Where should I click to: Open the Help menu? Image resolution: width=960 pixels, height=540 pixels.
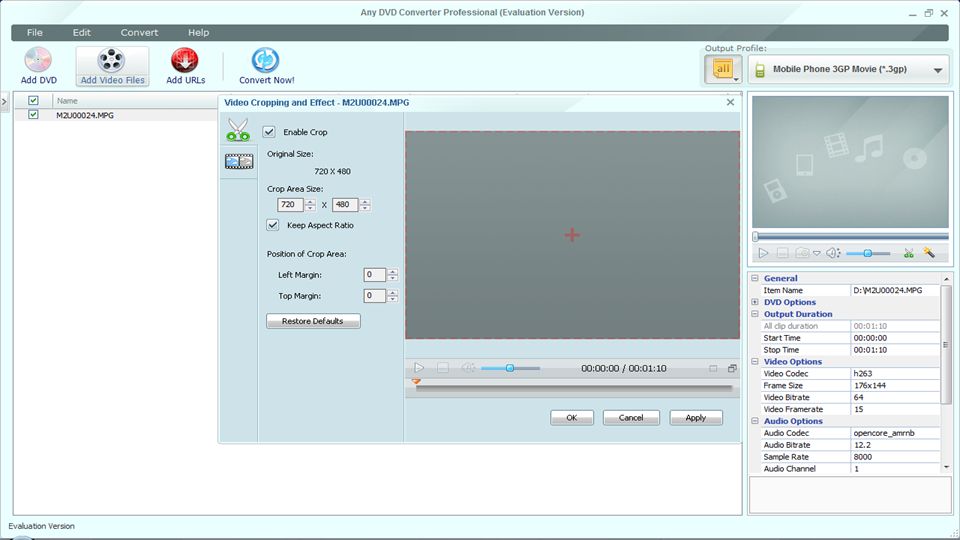pyautogui.click(x=198, y=32)
